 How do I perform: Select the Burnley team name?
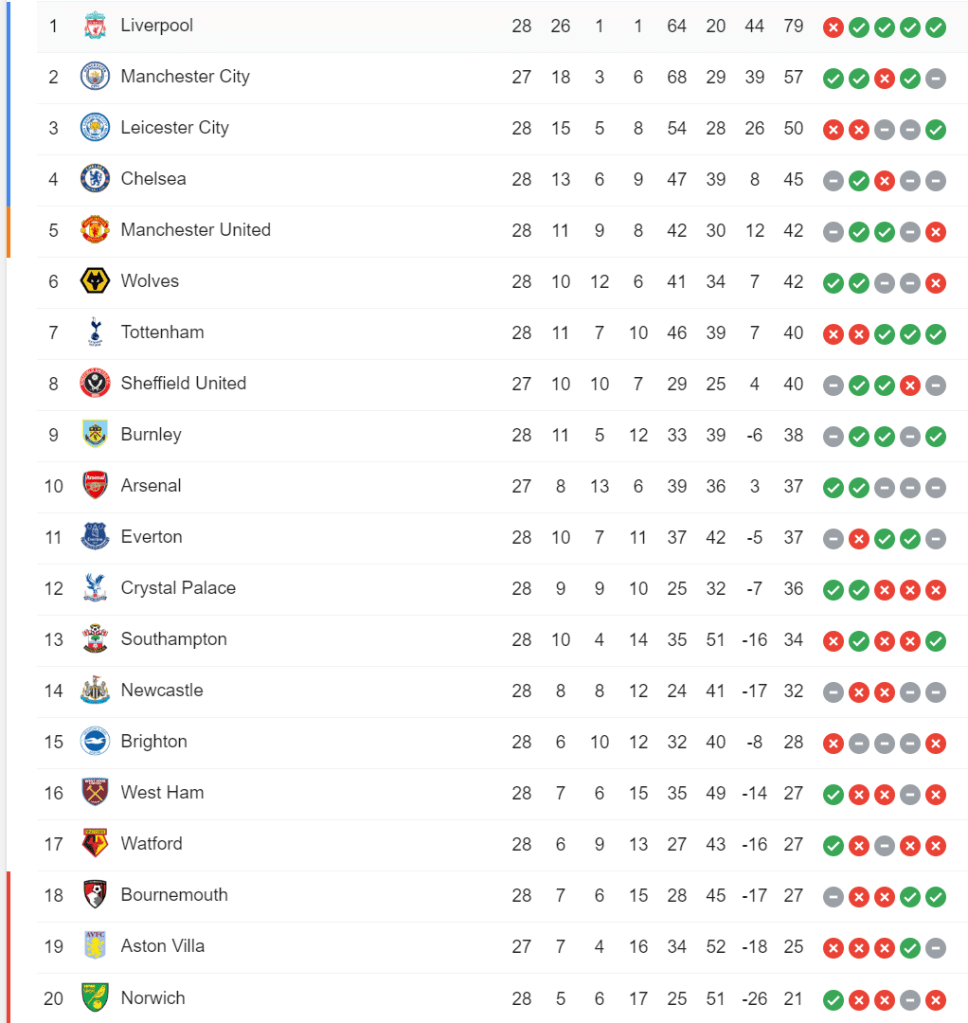pyautogui.click(x=151, y=434)
